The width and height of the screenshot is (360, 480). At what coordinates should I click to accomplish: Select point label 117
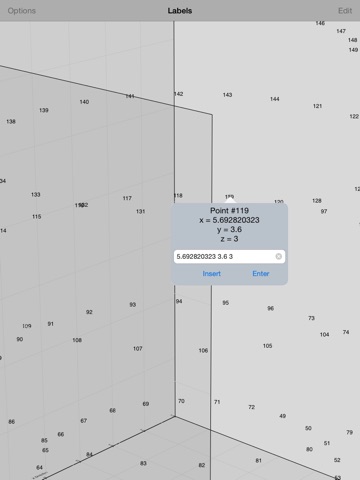(127, 198)
